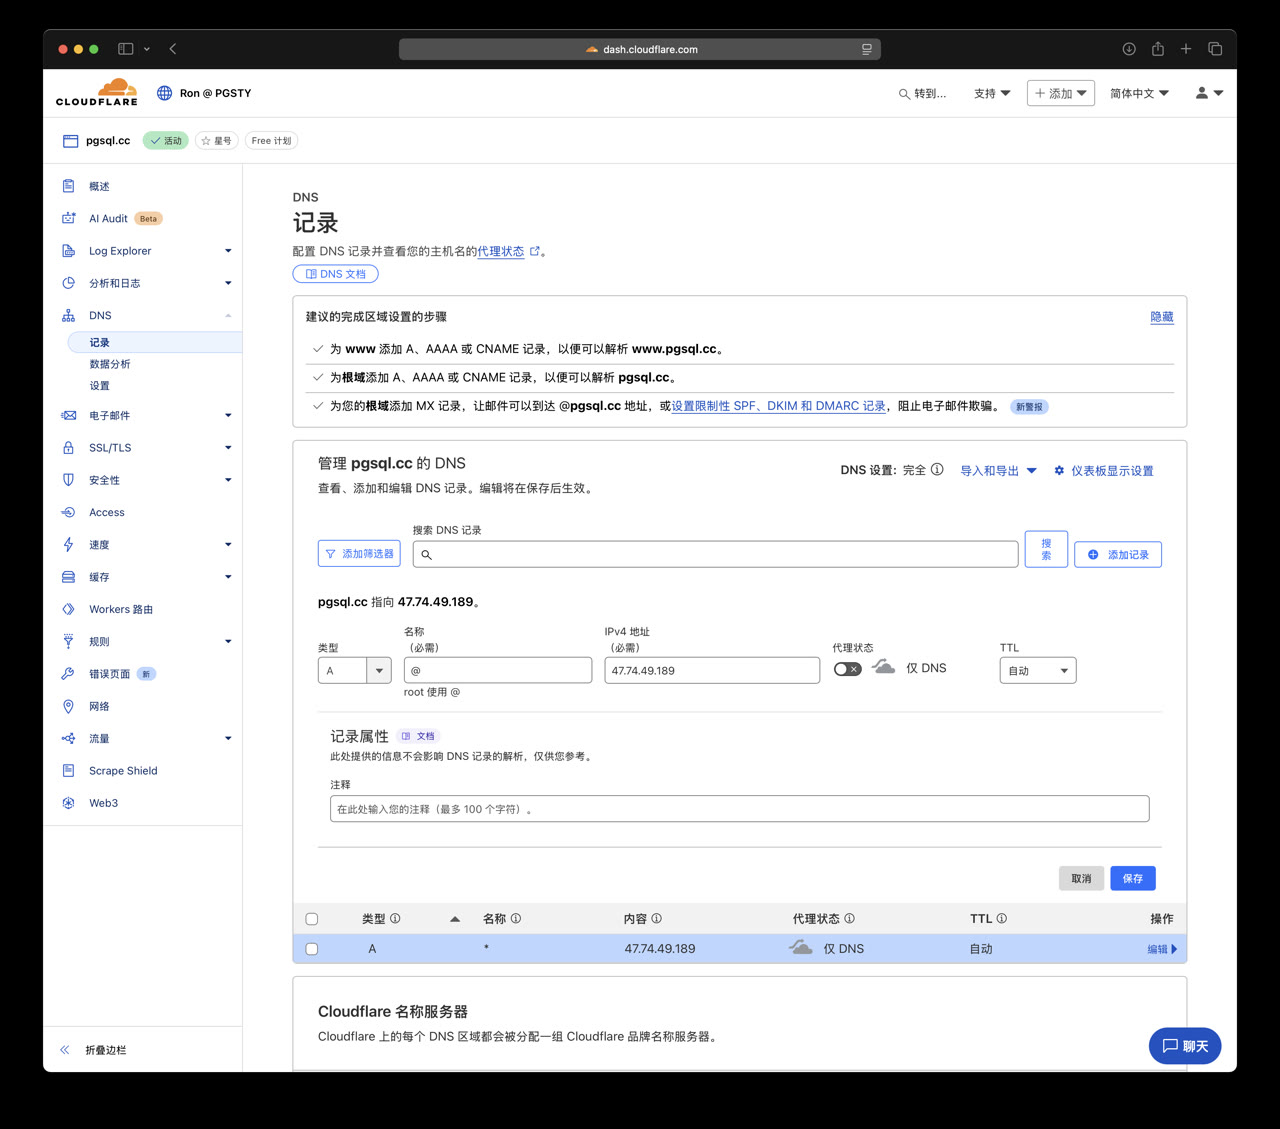Check the select-all checkbox in table header
The image size is (1280, 1129).
[x=312, y=919]
